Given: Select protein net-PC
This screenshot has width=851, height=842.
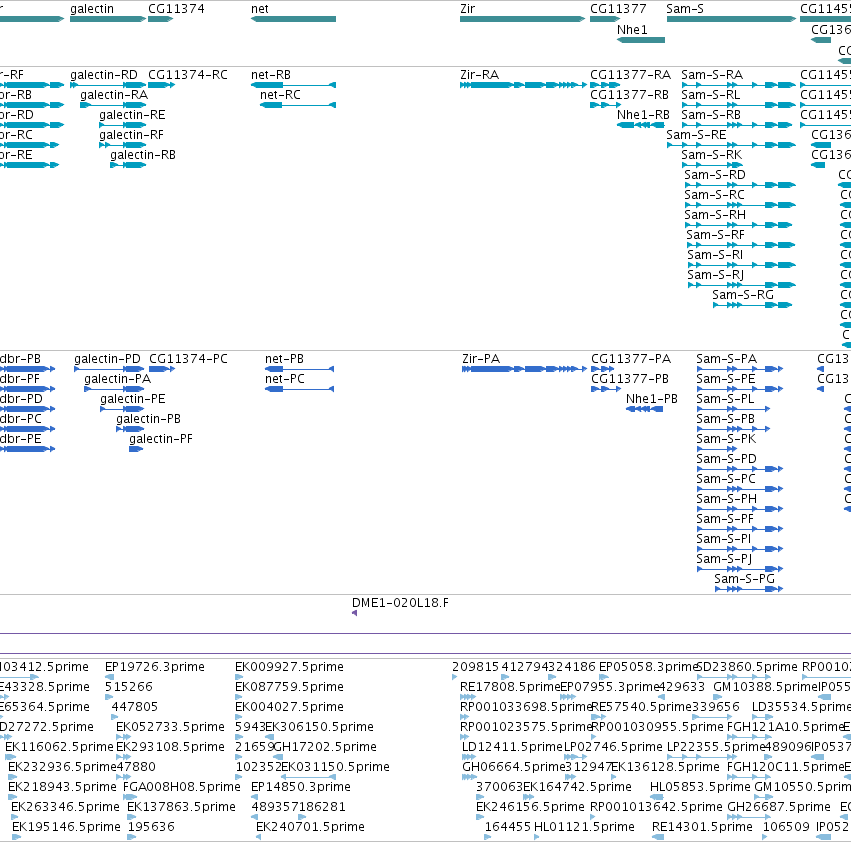Looking at the screenshot, I should click(300, 389).
